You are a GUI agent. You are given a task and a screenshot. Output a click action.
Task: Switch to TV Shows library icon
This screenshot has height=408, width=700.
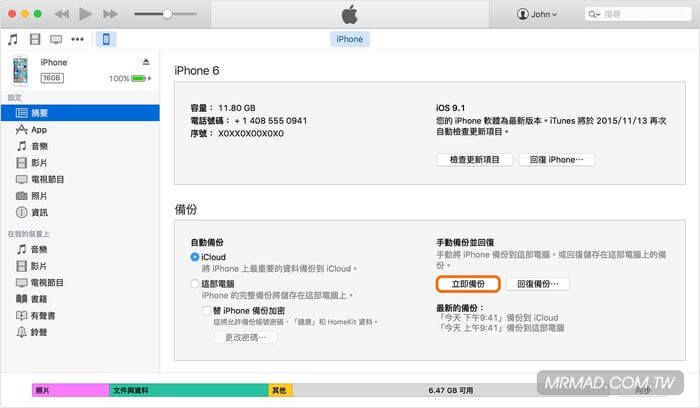56,39
